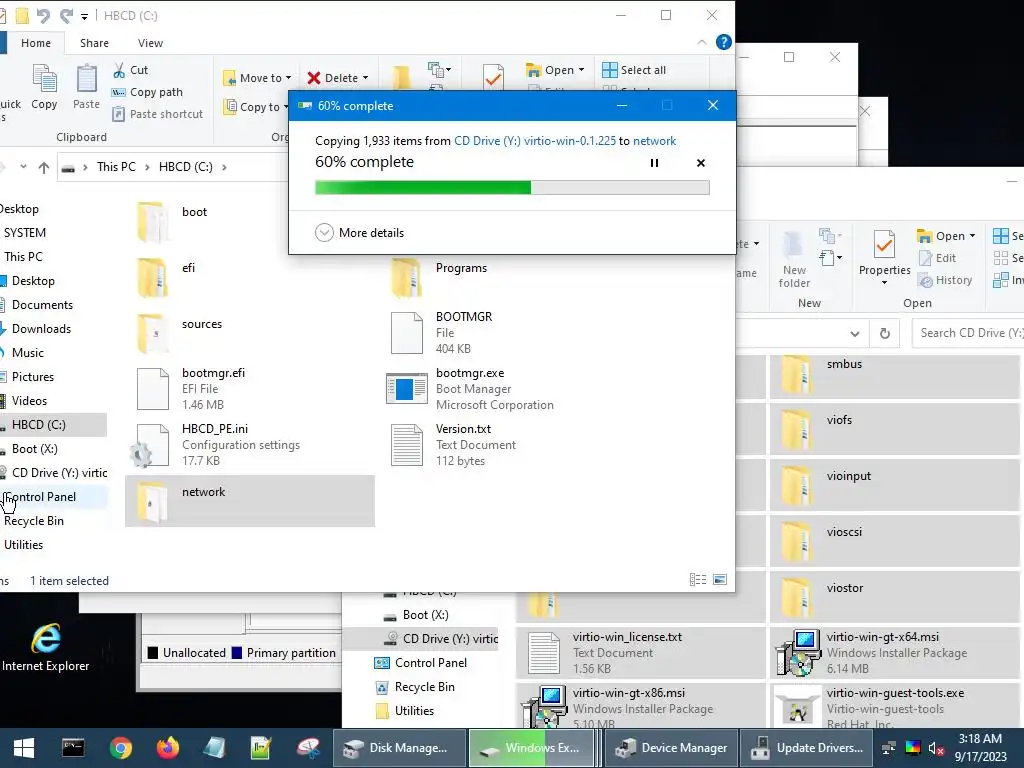Expand address bar dropdown in CD Drive window
1024x768 pixels.
coord(854,334)
